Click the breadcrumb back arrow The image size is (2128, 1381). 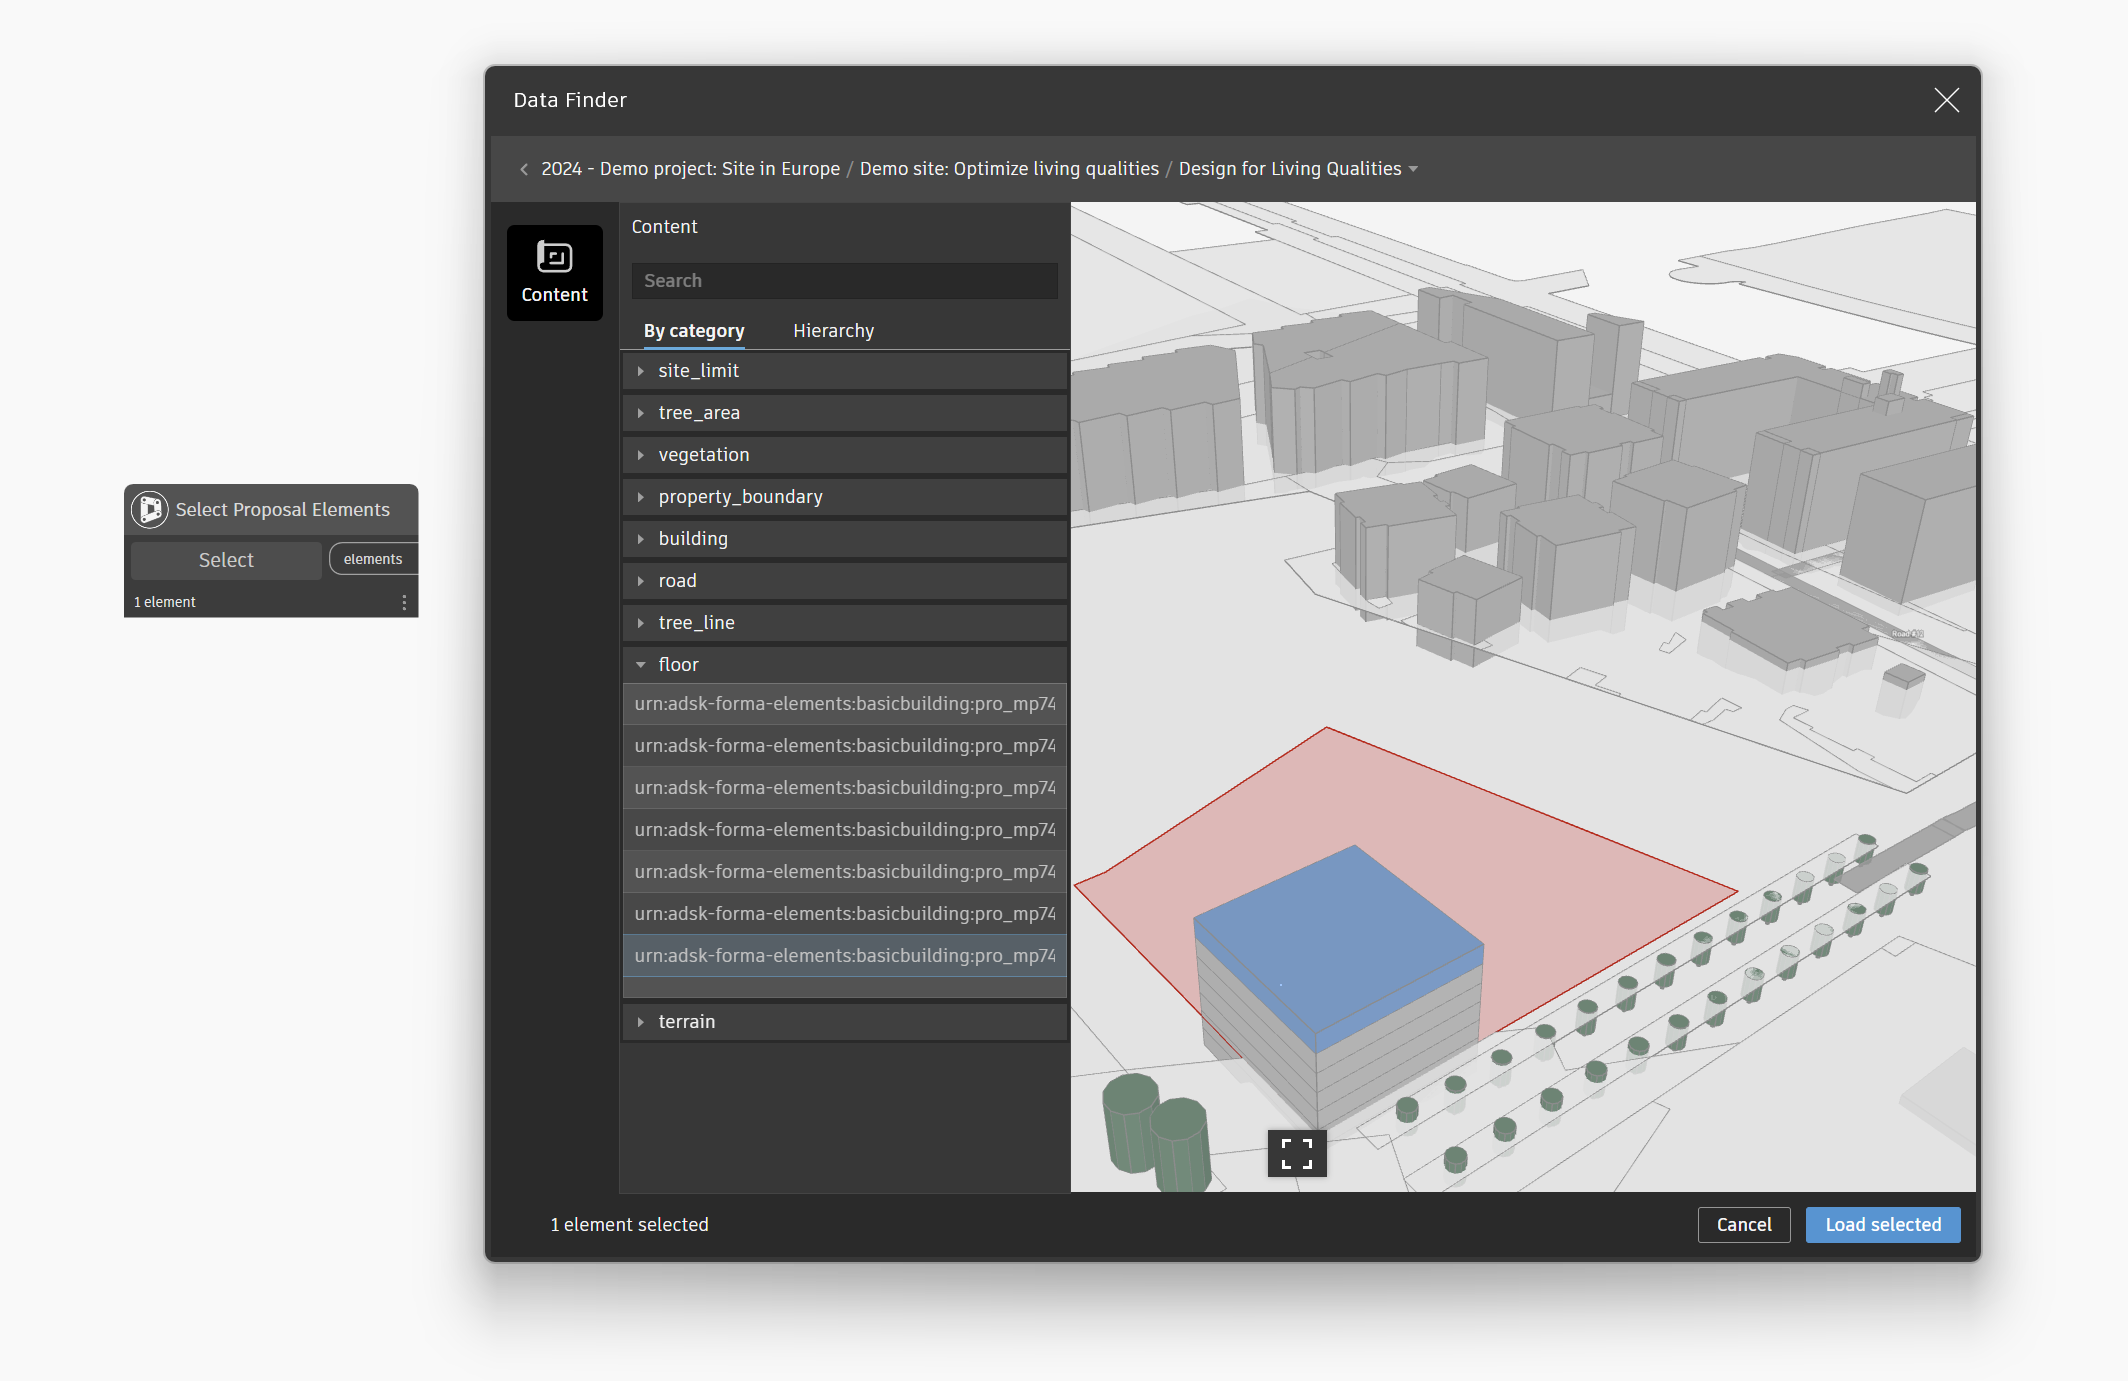524,169
